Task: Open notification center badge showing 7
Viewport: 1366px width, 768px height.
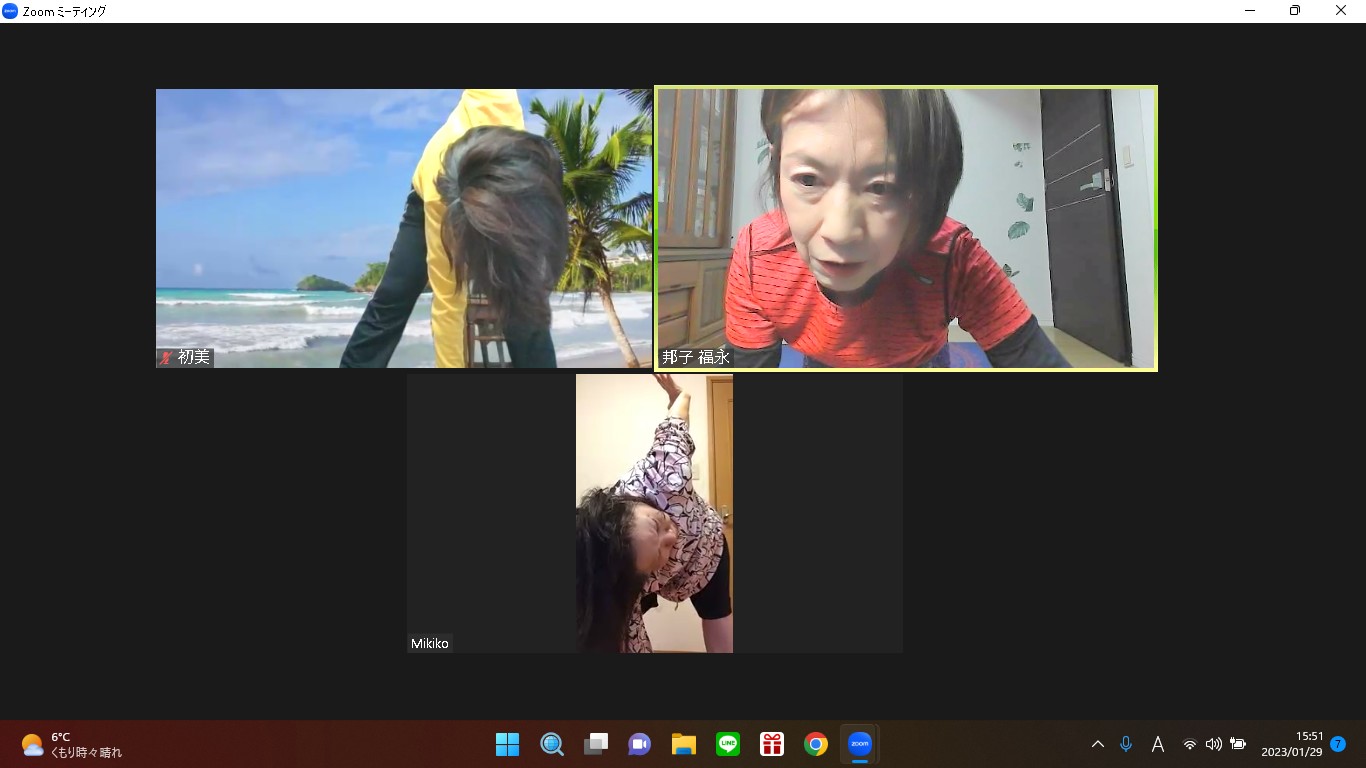Action: [1338, 744]
